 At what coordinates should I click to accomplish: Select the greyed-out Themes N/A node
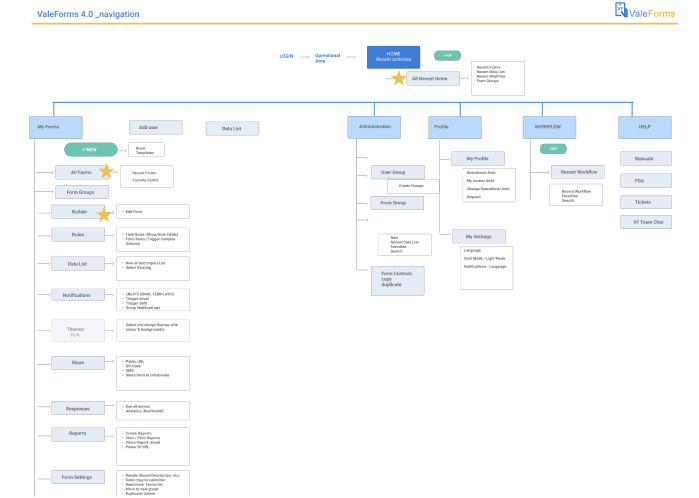coord(78,331)
